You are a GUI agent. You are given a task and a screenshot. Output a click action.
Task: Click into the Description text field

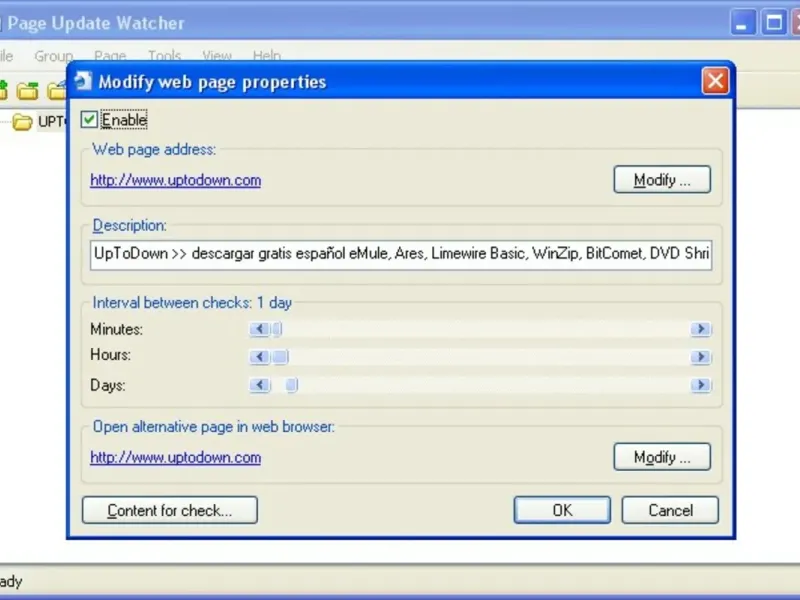coord(401,254)
